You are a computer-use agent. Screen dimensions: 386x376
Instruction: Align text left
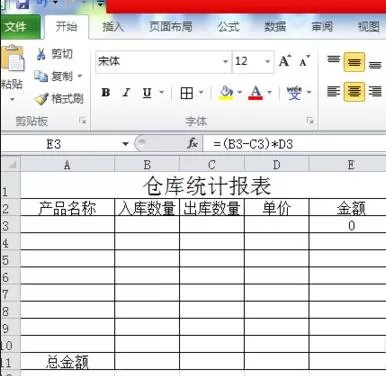(x=333, y=91)
